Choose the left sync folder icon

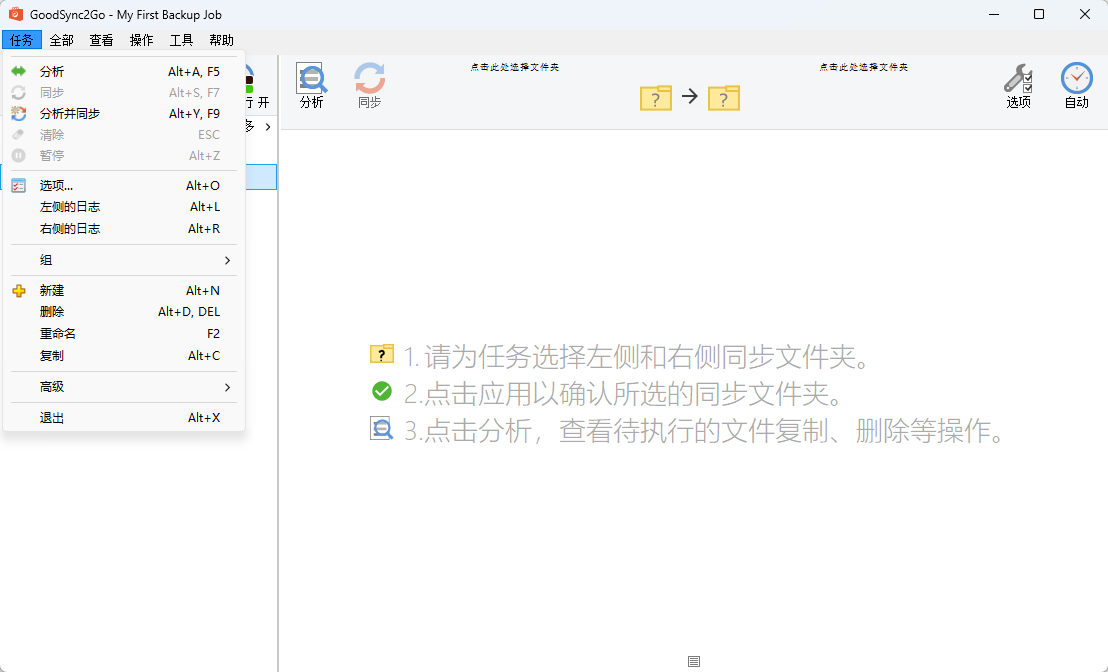(656, 98)
